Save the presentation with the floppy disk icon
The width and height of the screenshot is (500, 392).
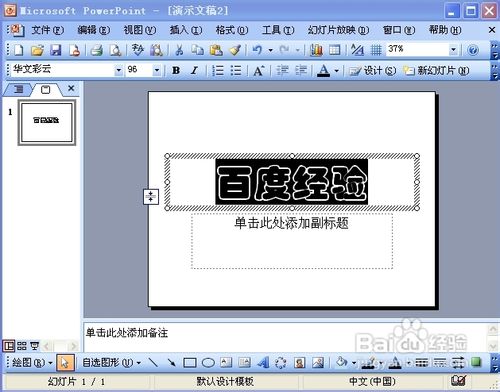pos(56,50)
